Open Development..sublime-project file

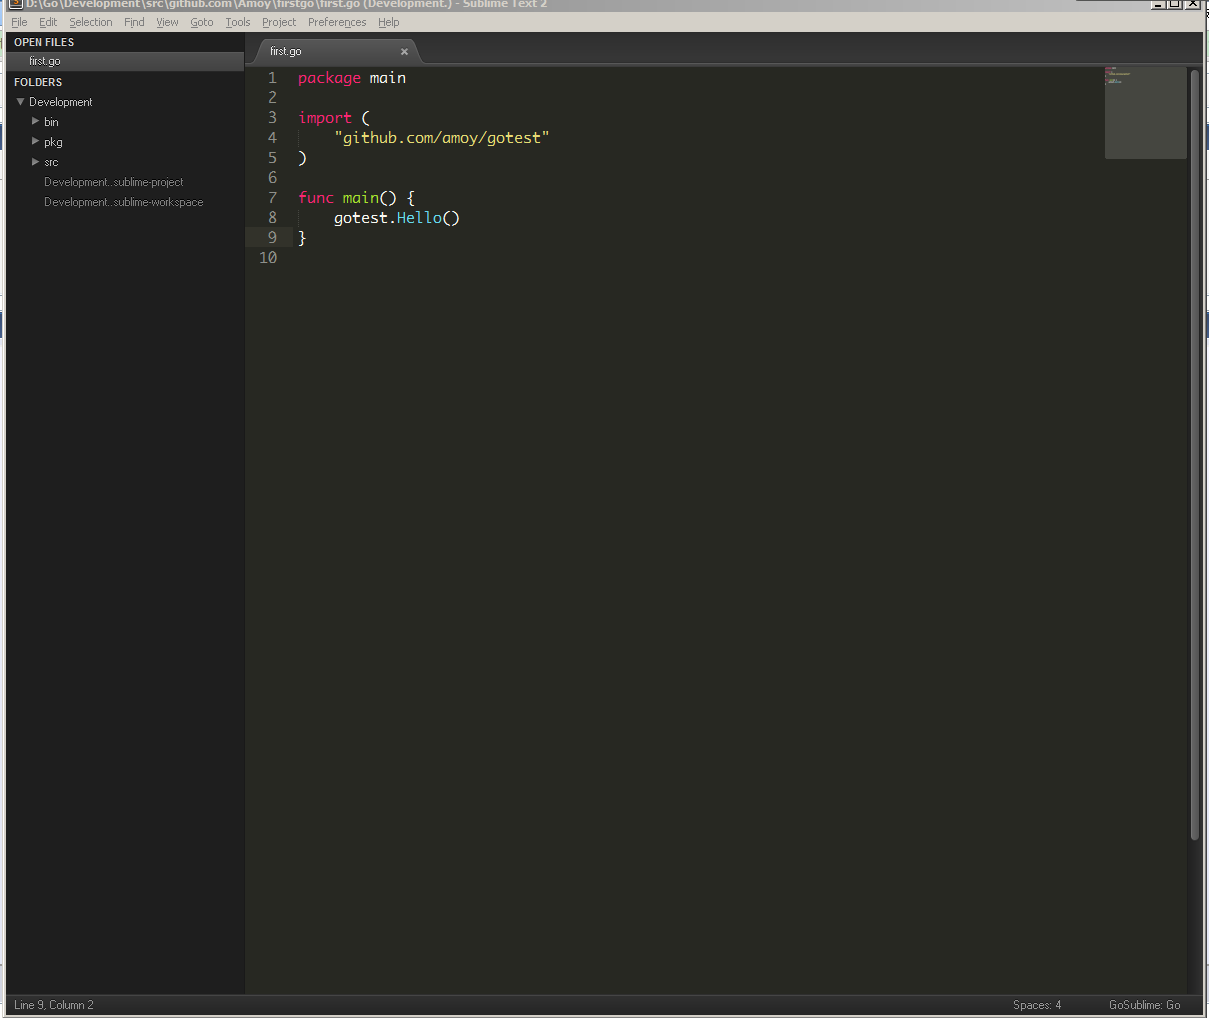pos(113,182)
